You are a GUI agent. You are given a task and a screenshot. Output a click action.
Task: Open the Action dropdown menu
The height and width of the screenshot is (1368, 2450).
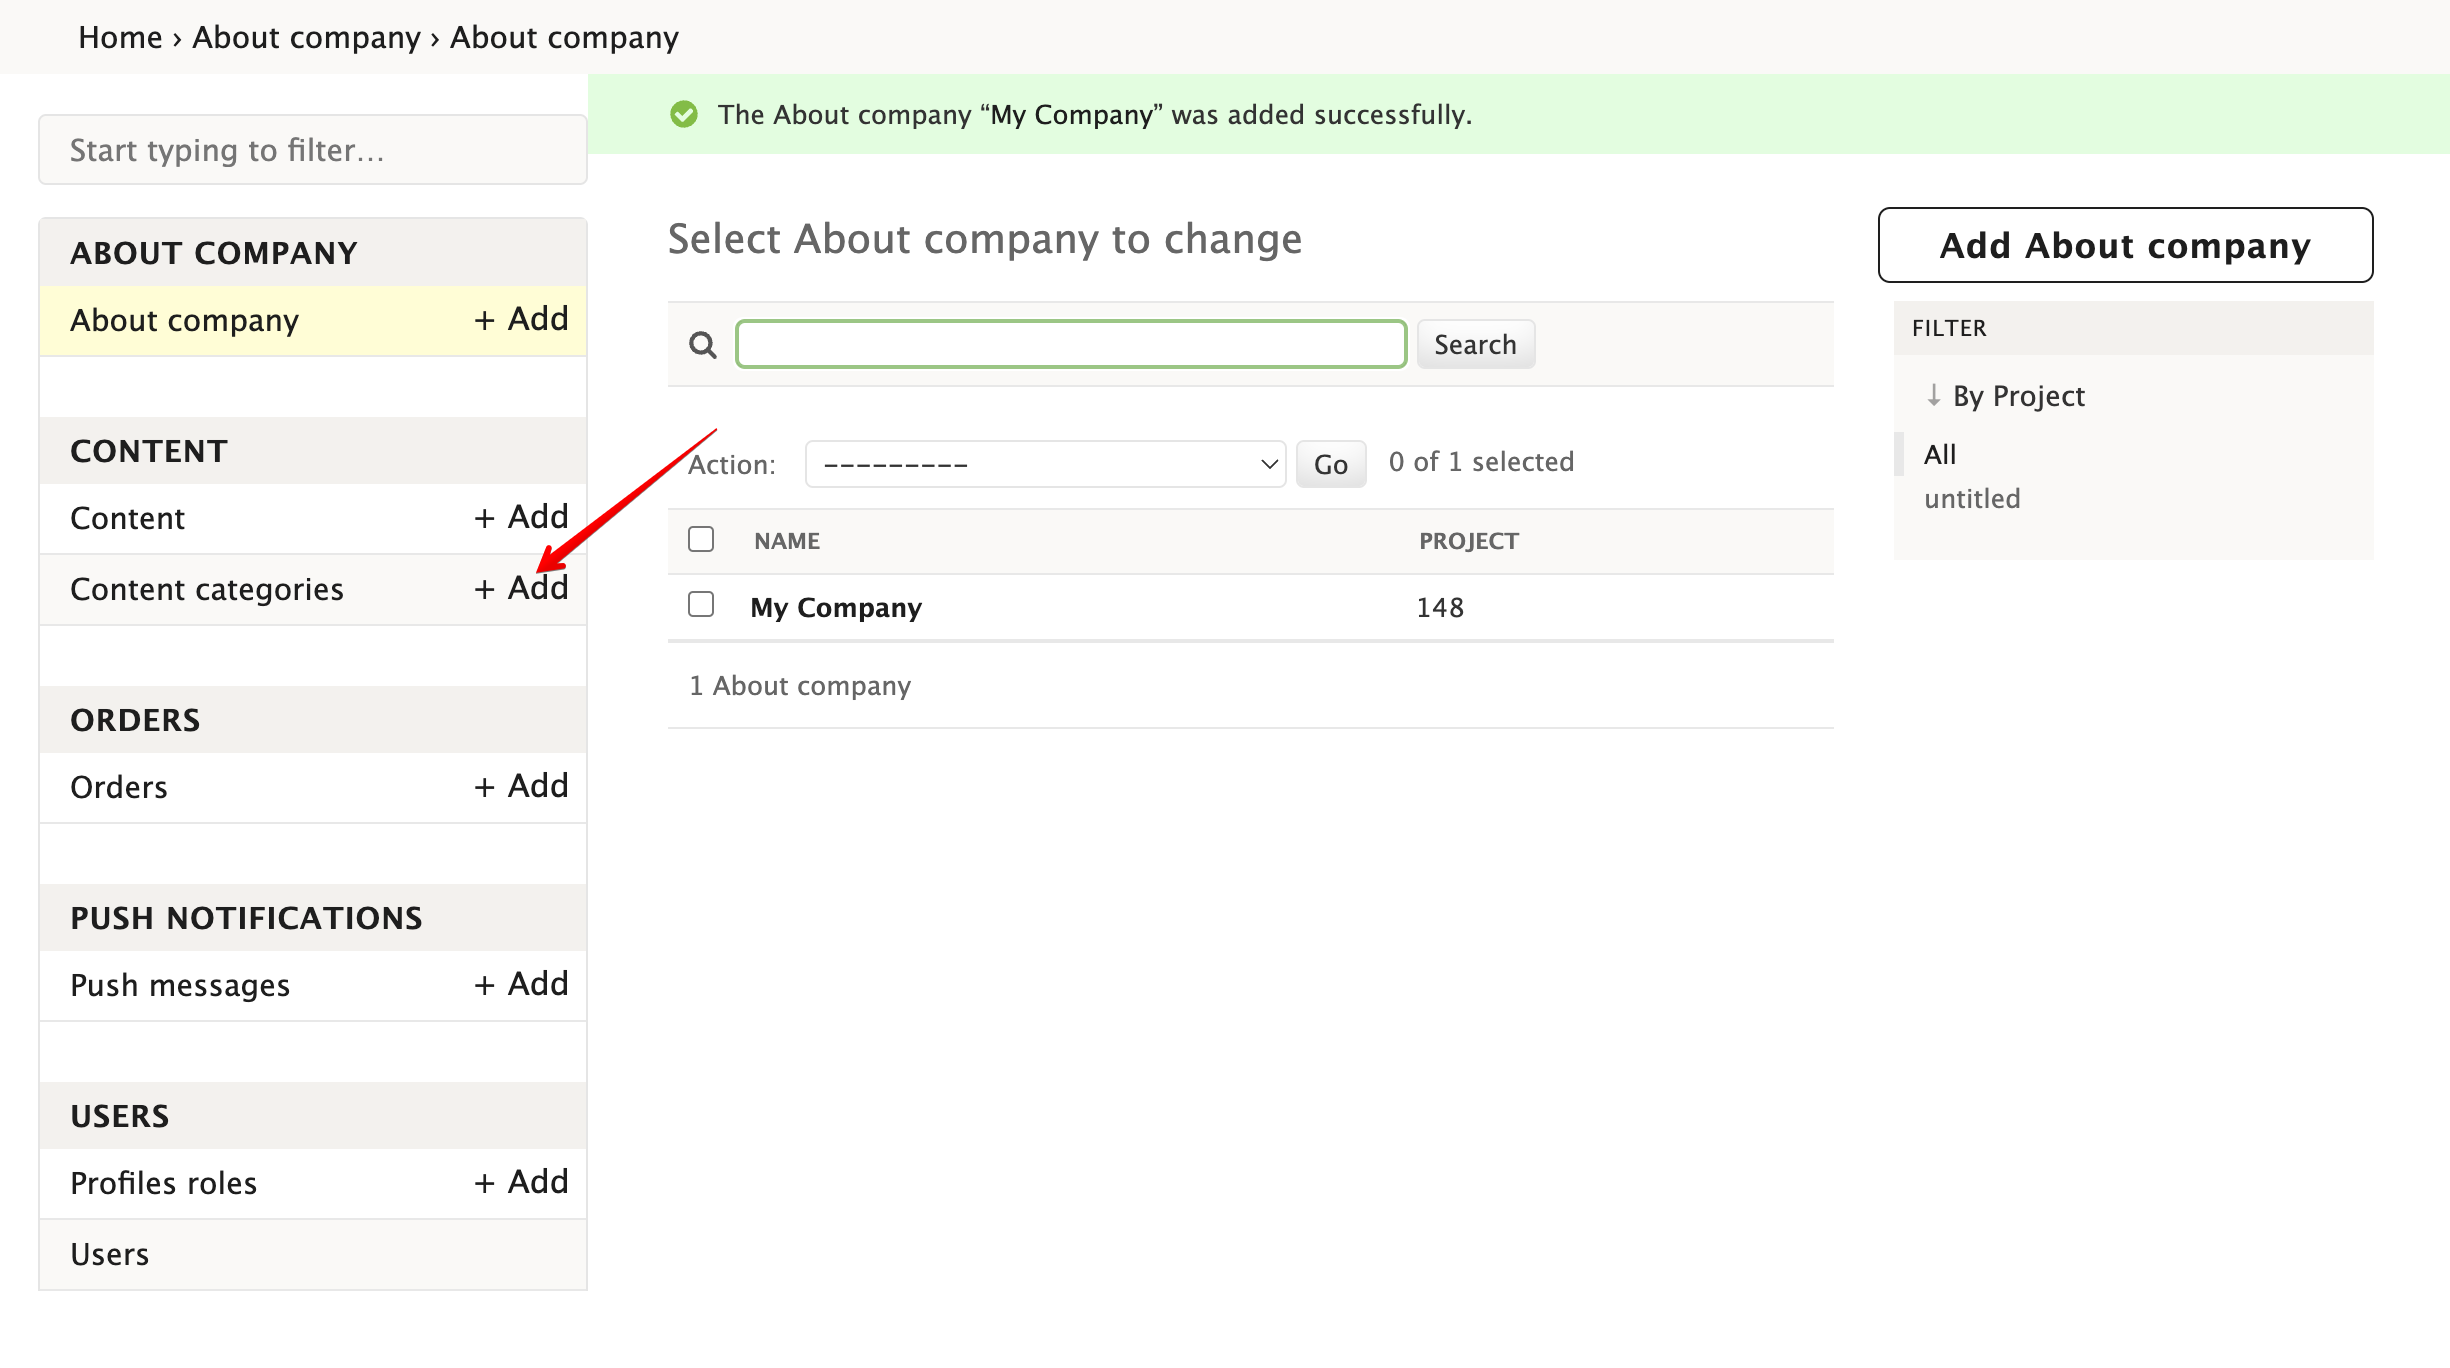pyautogui.click(x=1045, y=464)
